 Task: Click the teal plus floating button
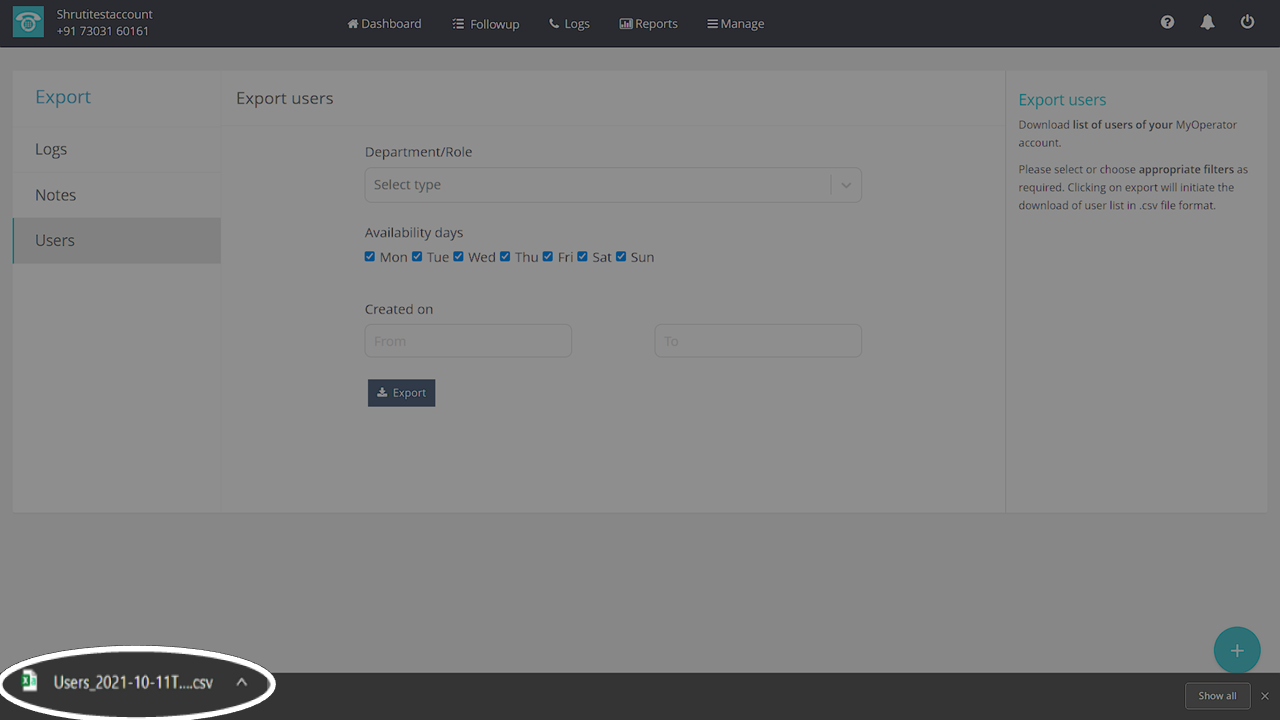tap(1237, 650)
